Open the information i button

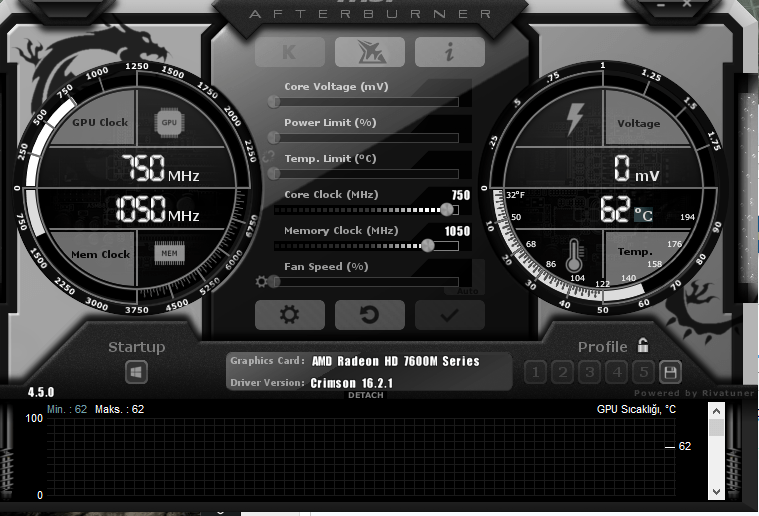tap(450, 52)
